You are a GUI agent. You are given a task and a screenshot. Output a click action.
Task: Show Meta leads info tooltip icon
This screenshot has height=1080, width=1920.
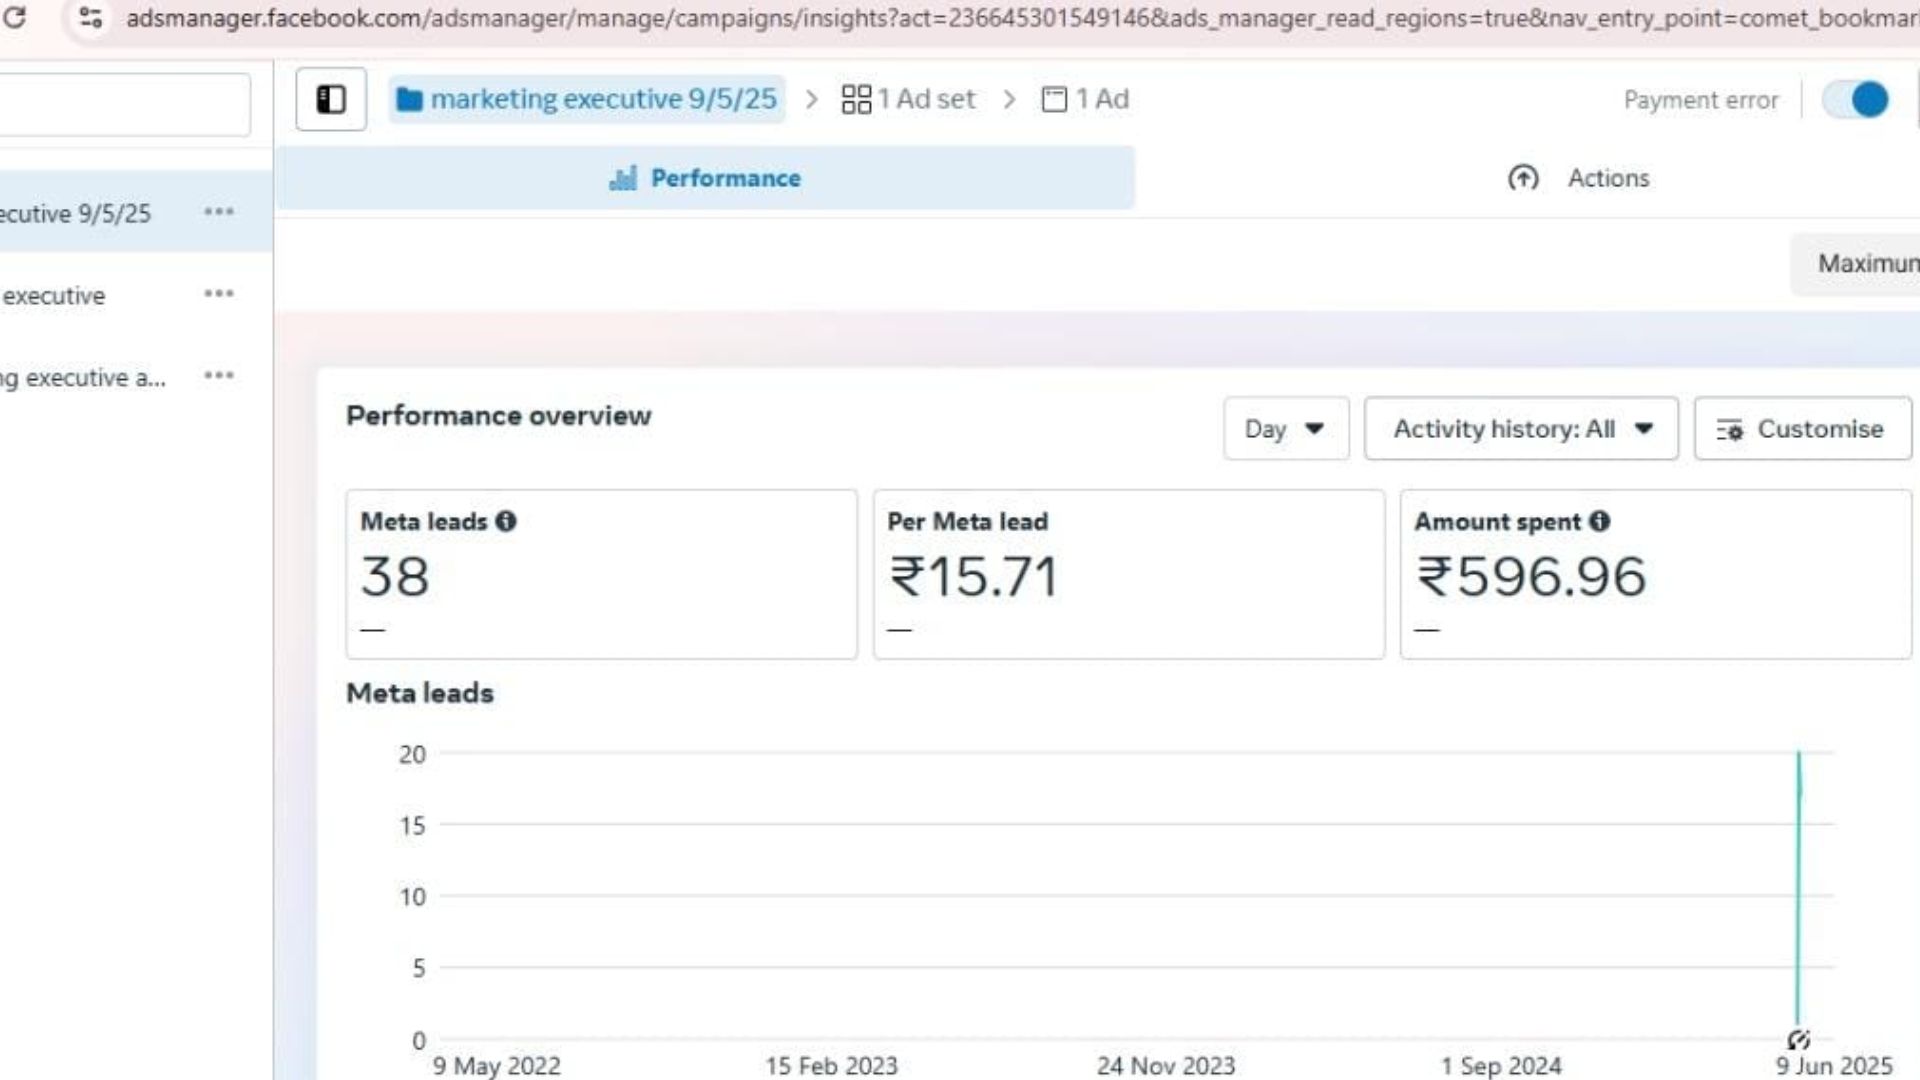pyautogui.click(x=506, y=521)
